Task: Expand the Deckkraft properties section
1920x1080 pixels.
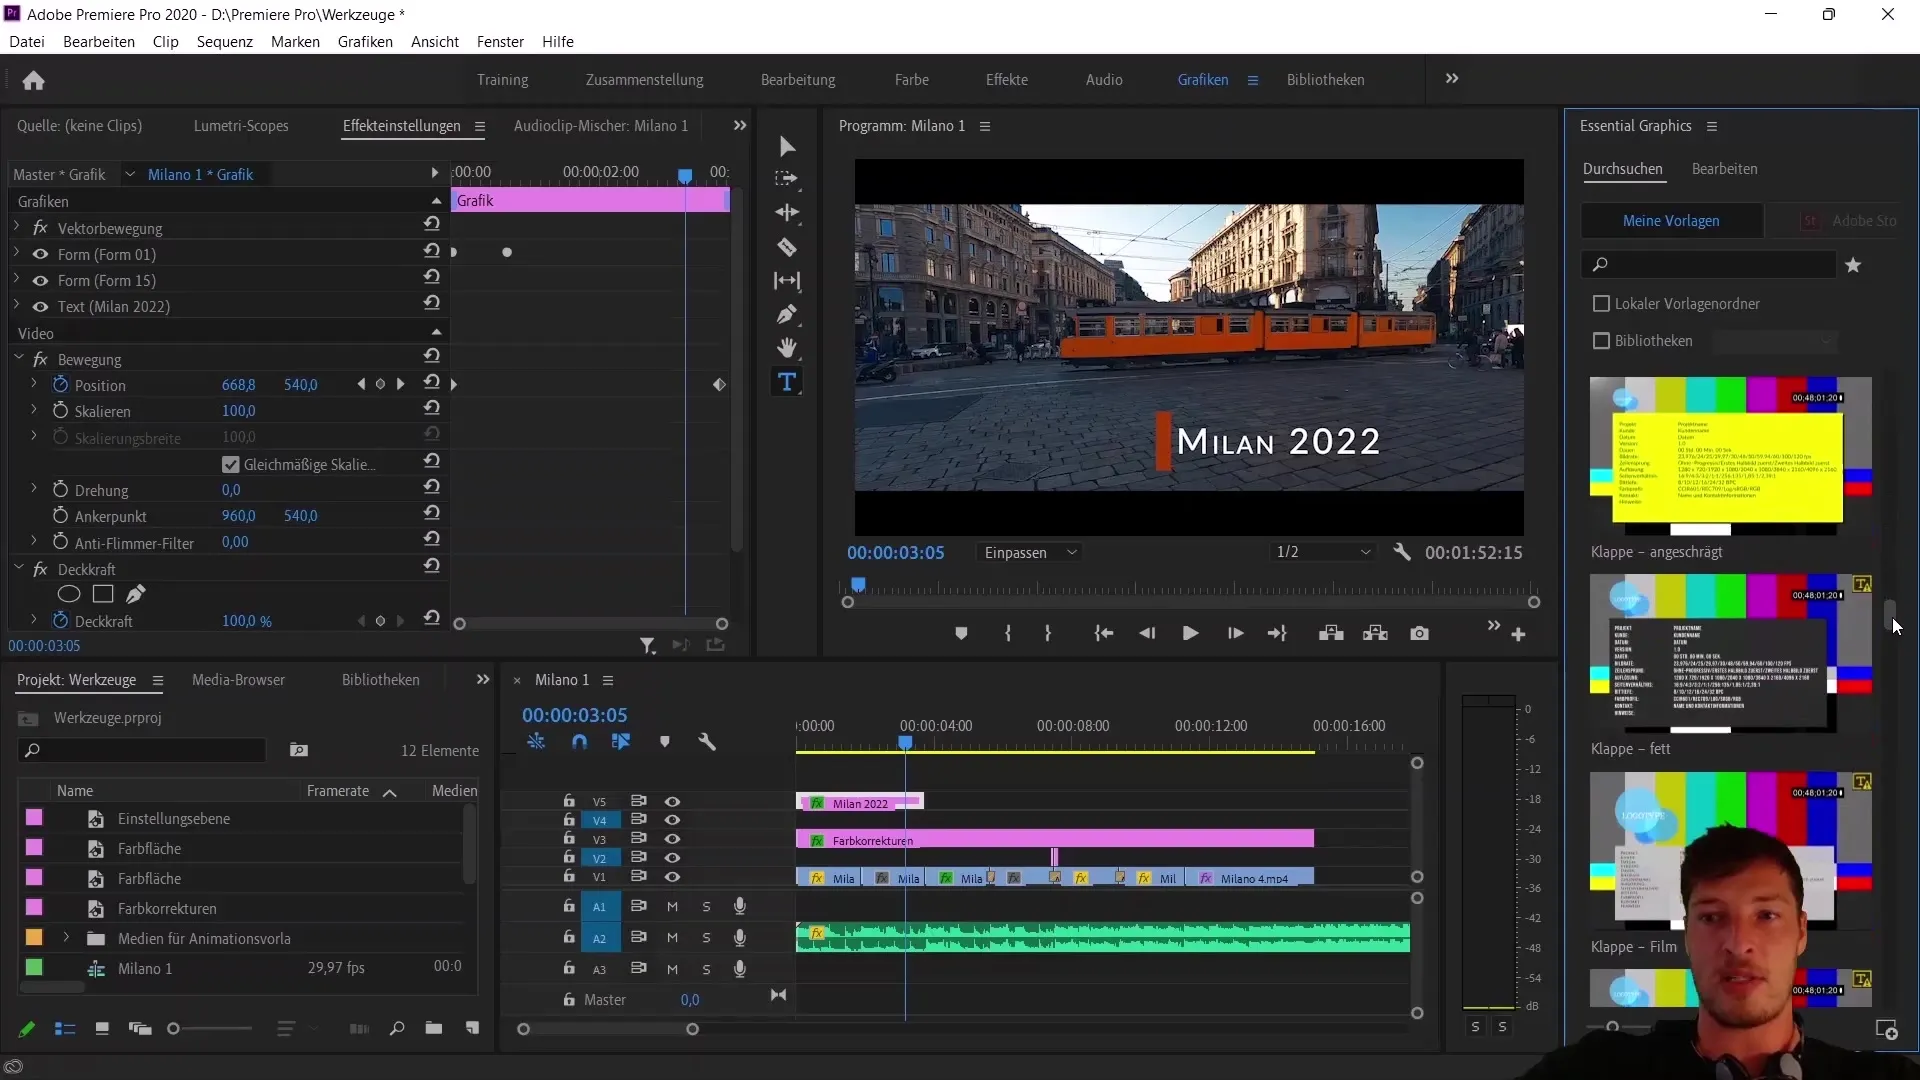Action: 33,620
